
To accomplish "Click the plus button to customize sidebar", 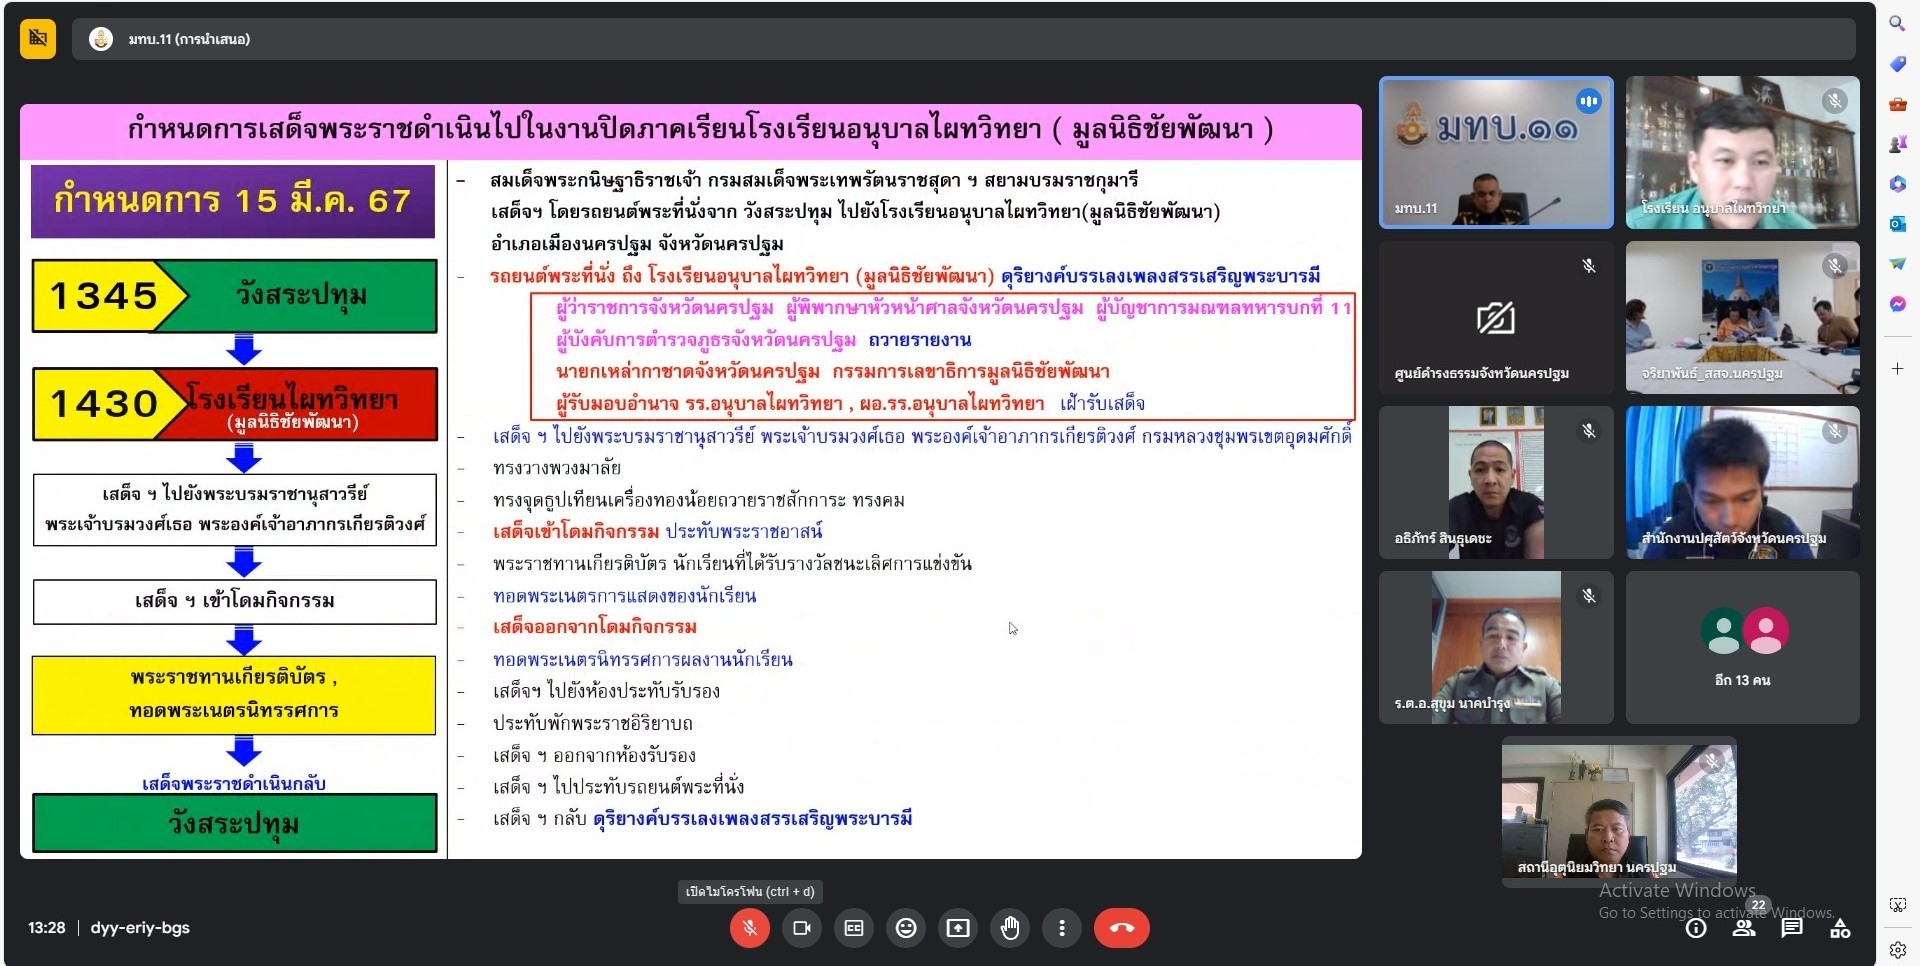I will (x=1897, y=369).
